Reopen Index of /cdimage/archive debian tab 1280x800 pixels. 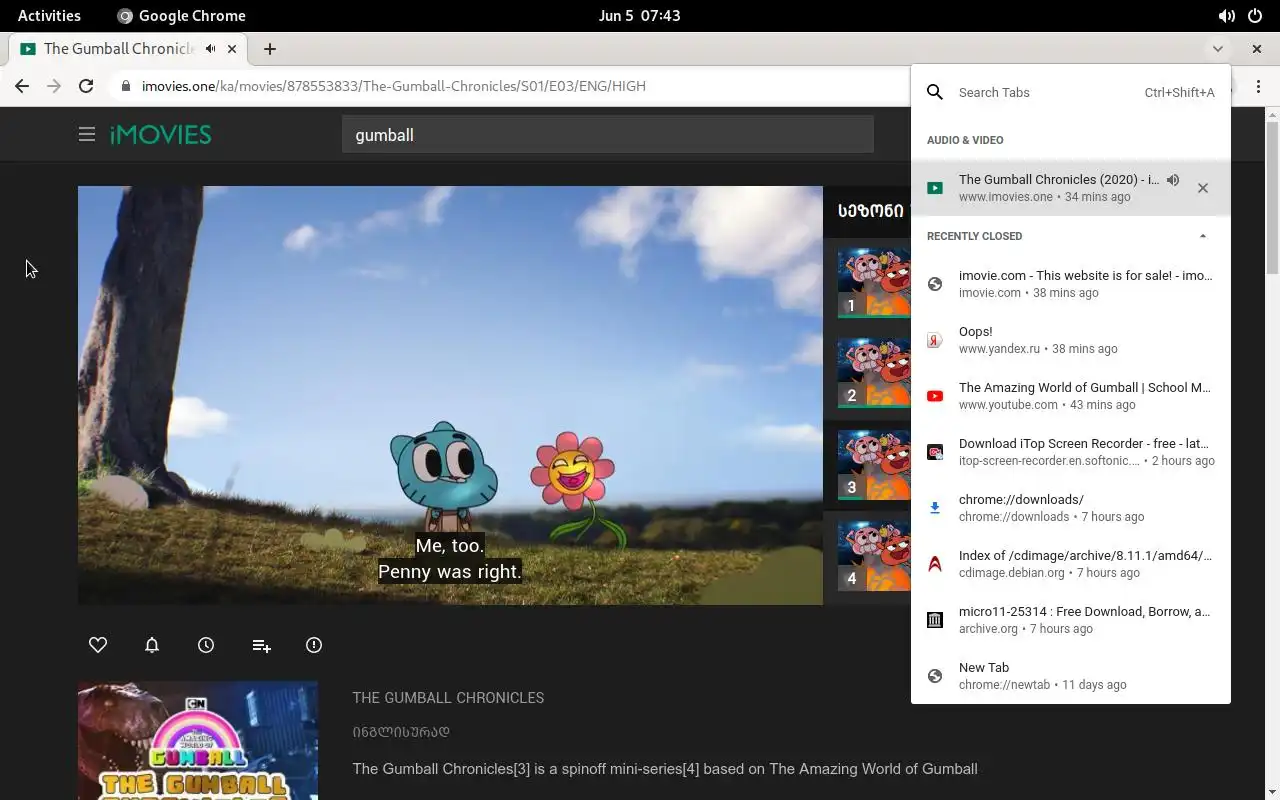coord(1071,563)
